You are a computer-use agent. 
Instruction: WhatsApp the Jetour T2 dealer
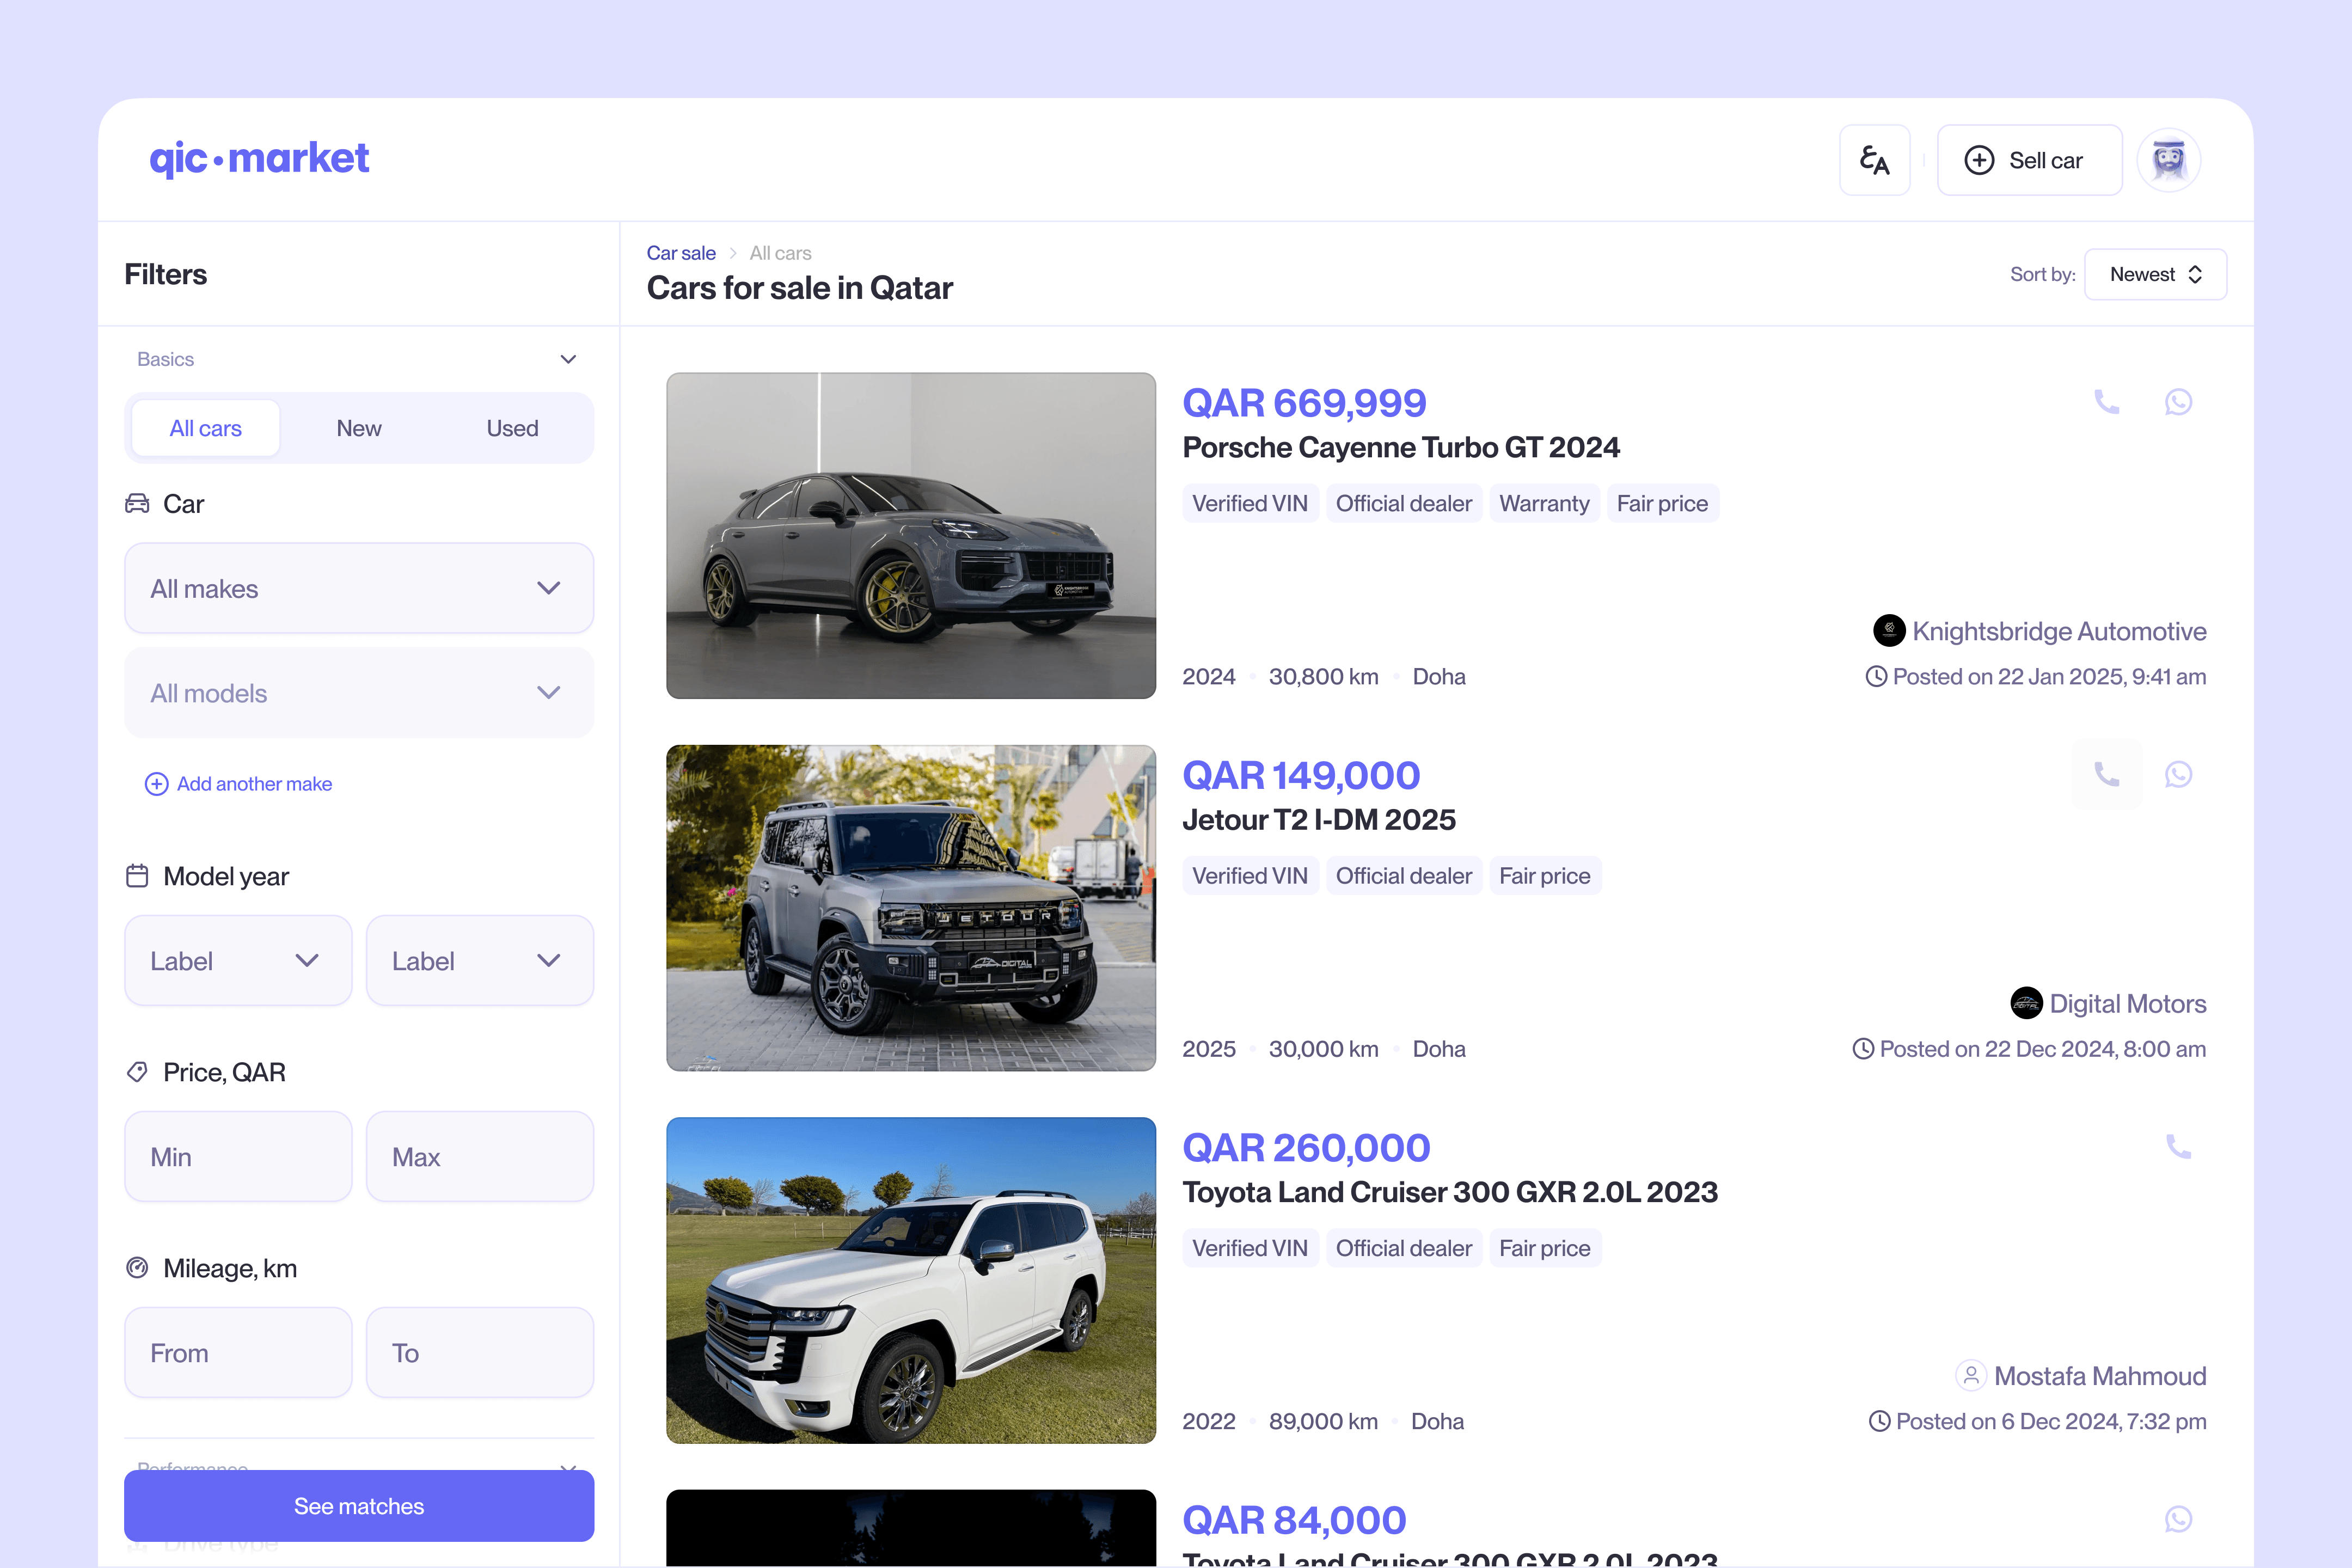click(2178, 774)
